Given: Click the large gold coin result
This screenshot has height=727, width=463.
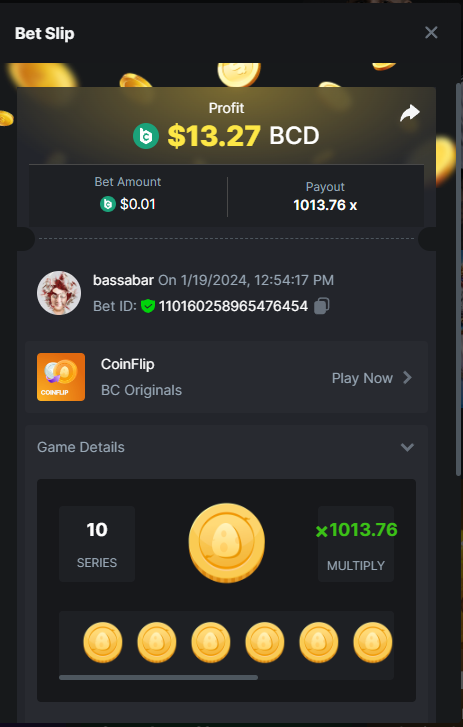Looking at the screenshot, I should click(227, 543).
